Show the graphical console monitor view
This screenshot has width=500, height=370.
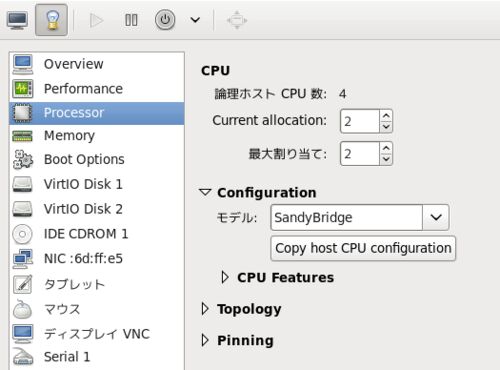click(17, 20)
